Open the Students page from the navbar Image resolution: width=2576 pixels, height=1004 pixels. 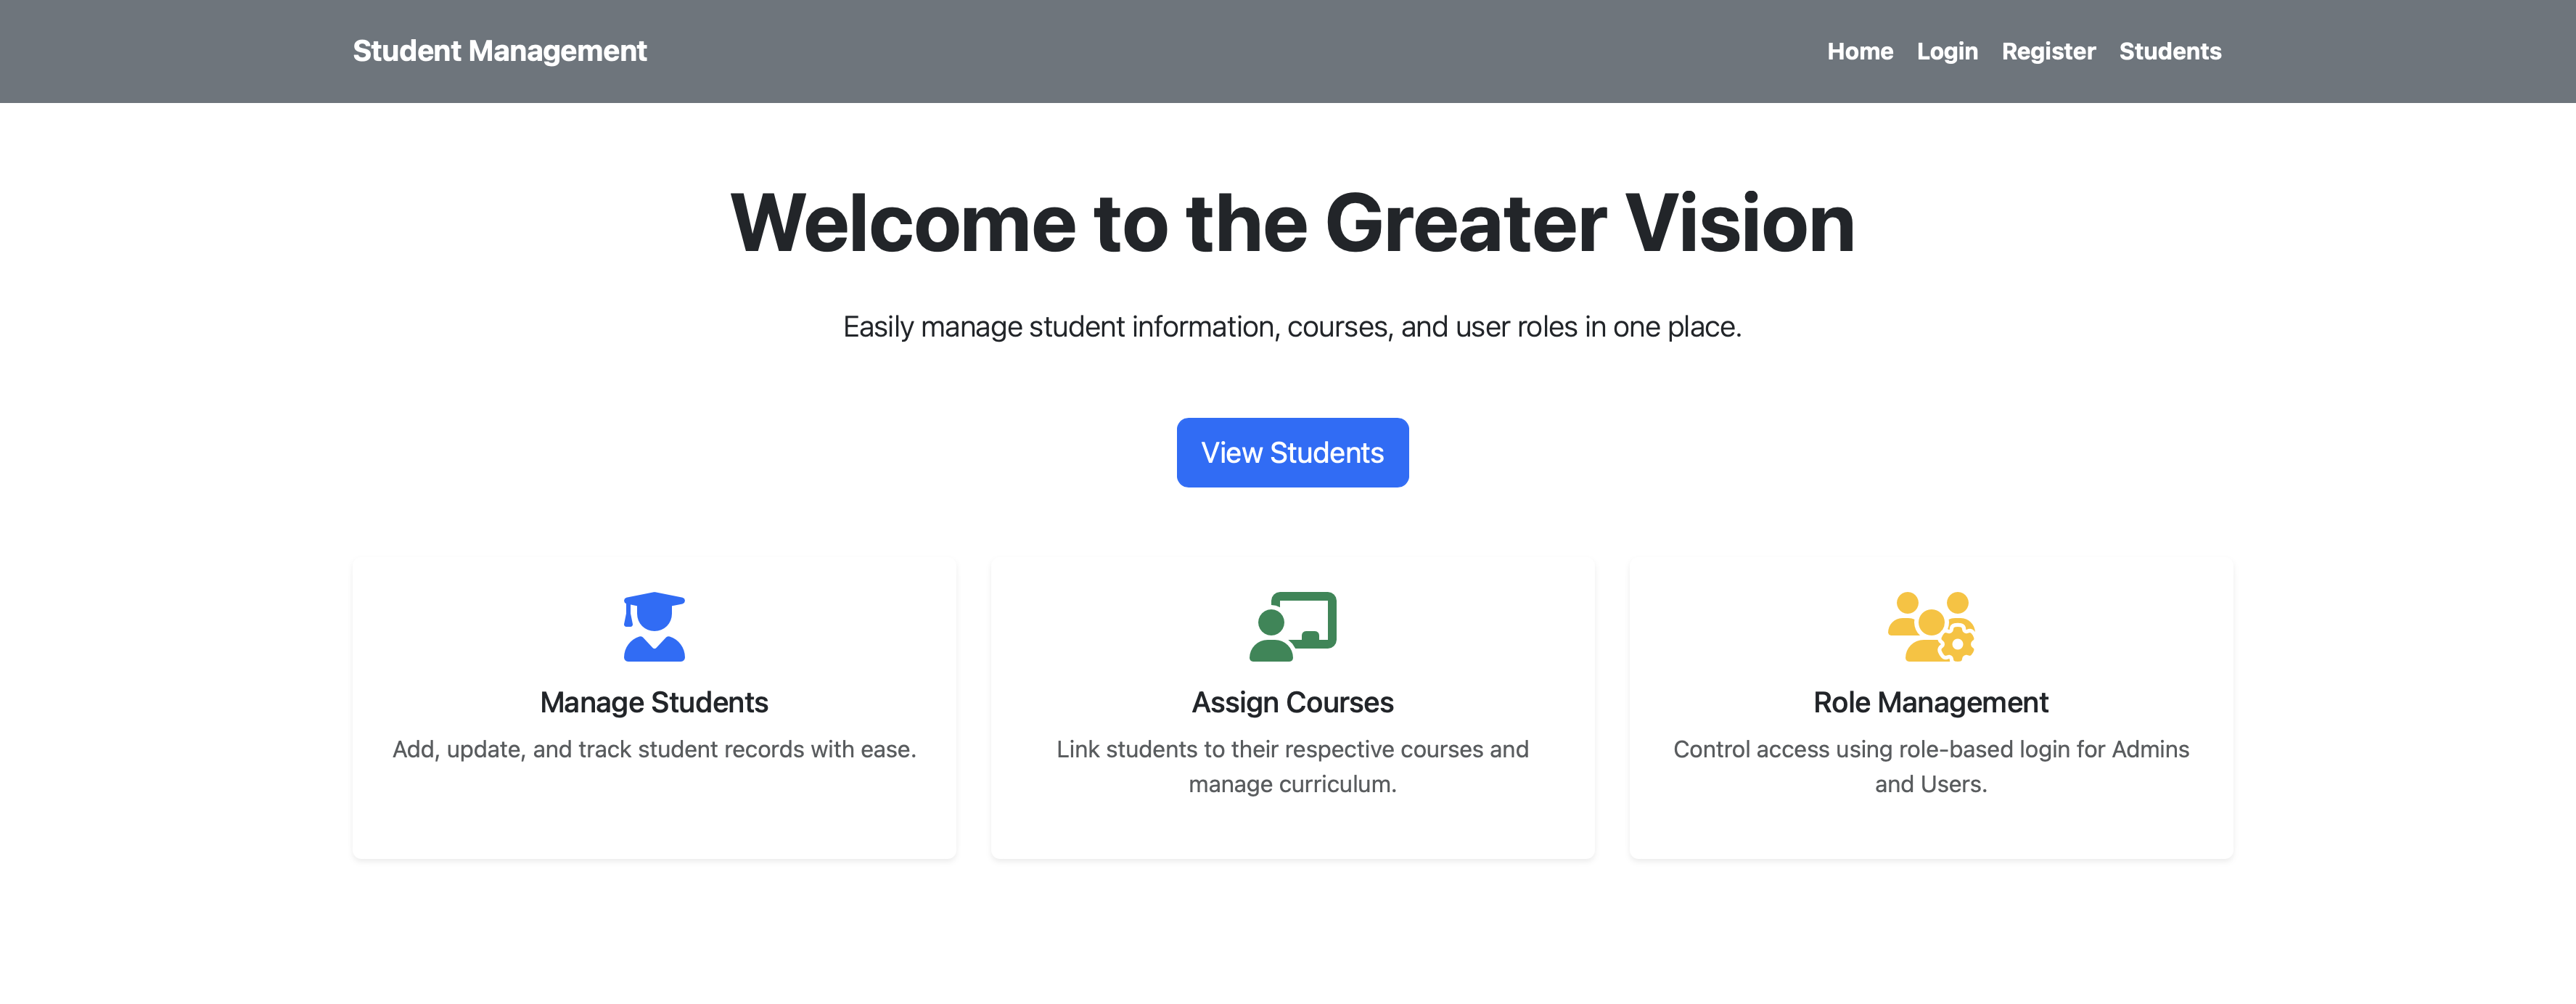[x=2171, y=51]
